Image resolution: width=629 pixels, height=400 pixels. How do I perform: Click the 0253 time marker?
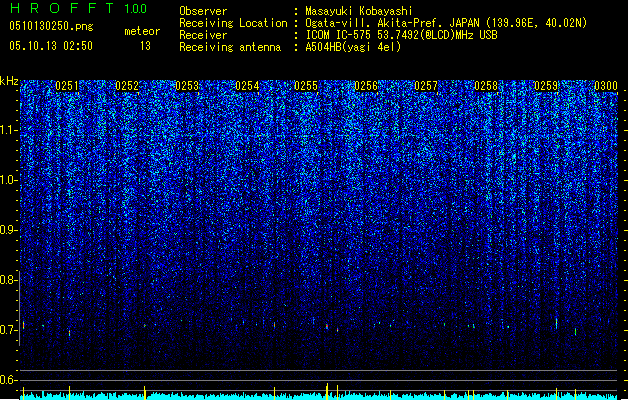pos(187,86)
